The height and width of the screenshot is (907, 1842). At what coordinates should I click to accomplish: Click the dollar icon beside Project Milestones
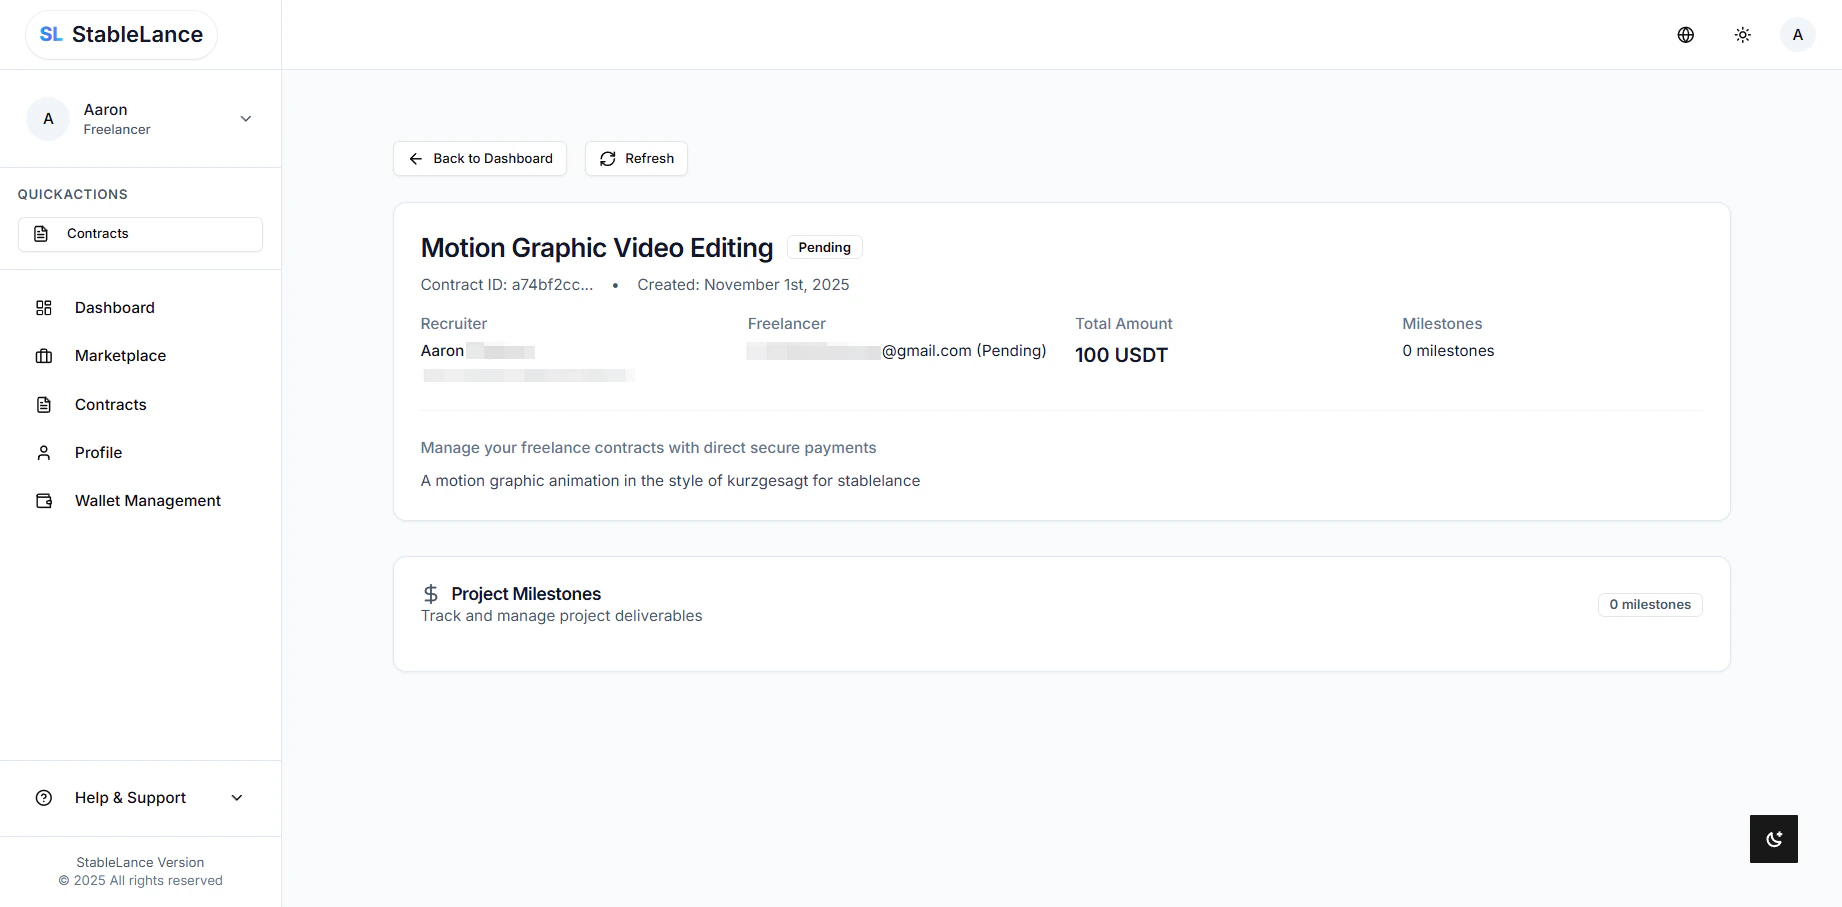(431, 593)
